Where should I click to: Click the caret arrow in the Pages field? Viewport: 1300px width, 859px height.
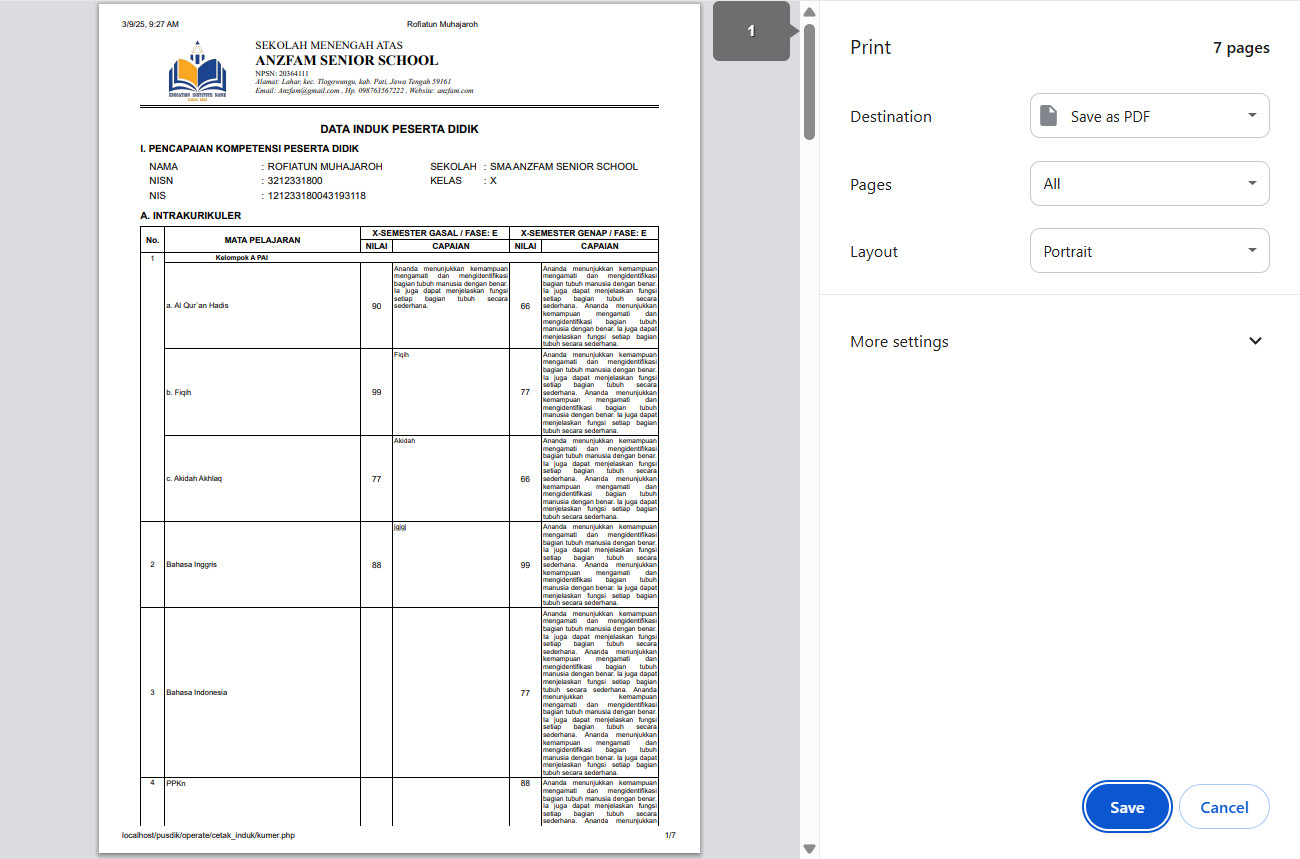[1252, 184]
